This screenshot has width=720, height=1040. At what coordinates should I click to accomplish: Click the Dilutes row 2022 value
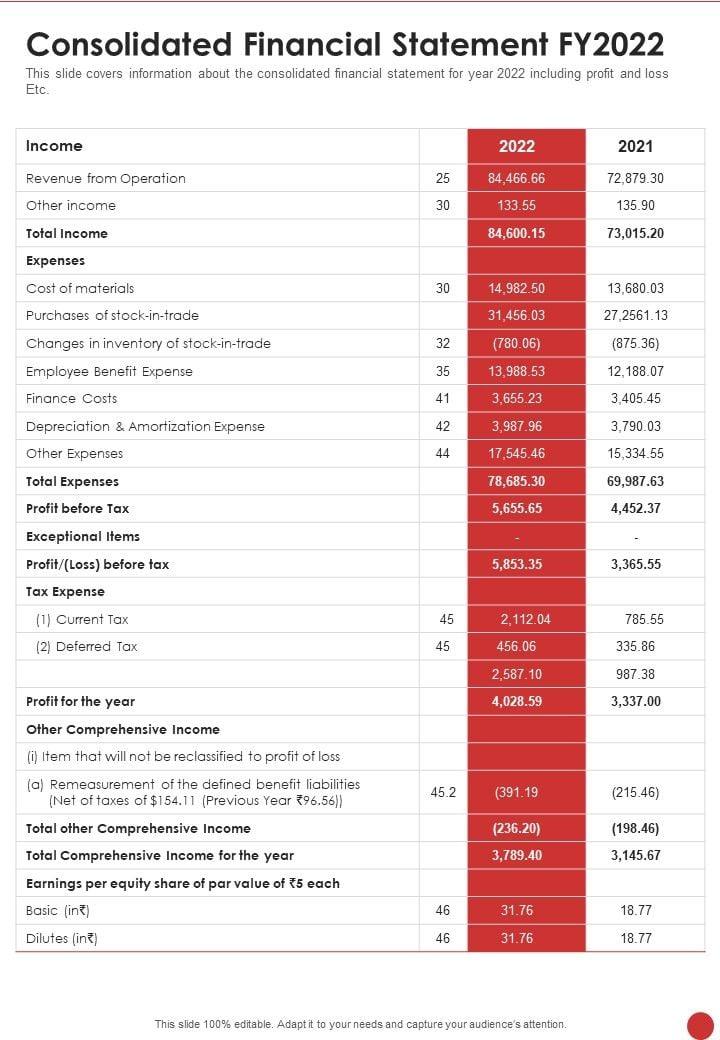517,938
